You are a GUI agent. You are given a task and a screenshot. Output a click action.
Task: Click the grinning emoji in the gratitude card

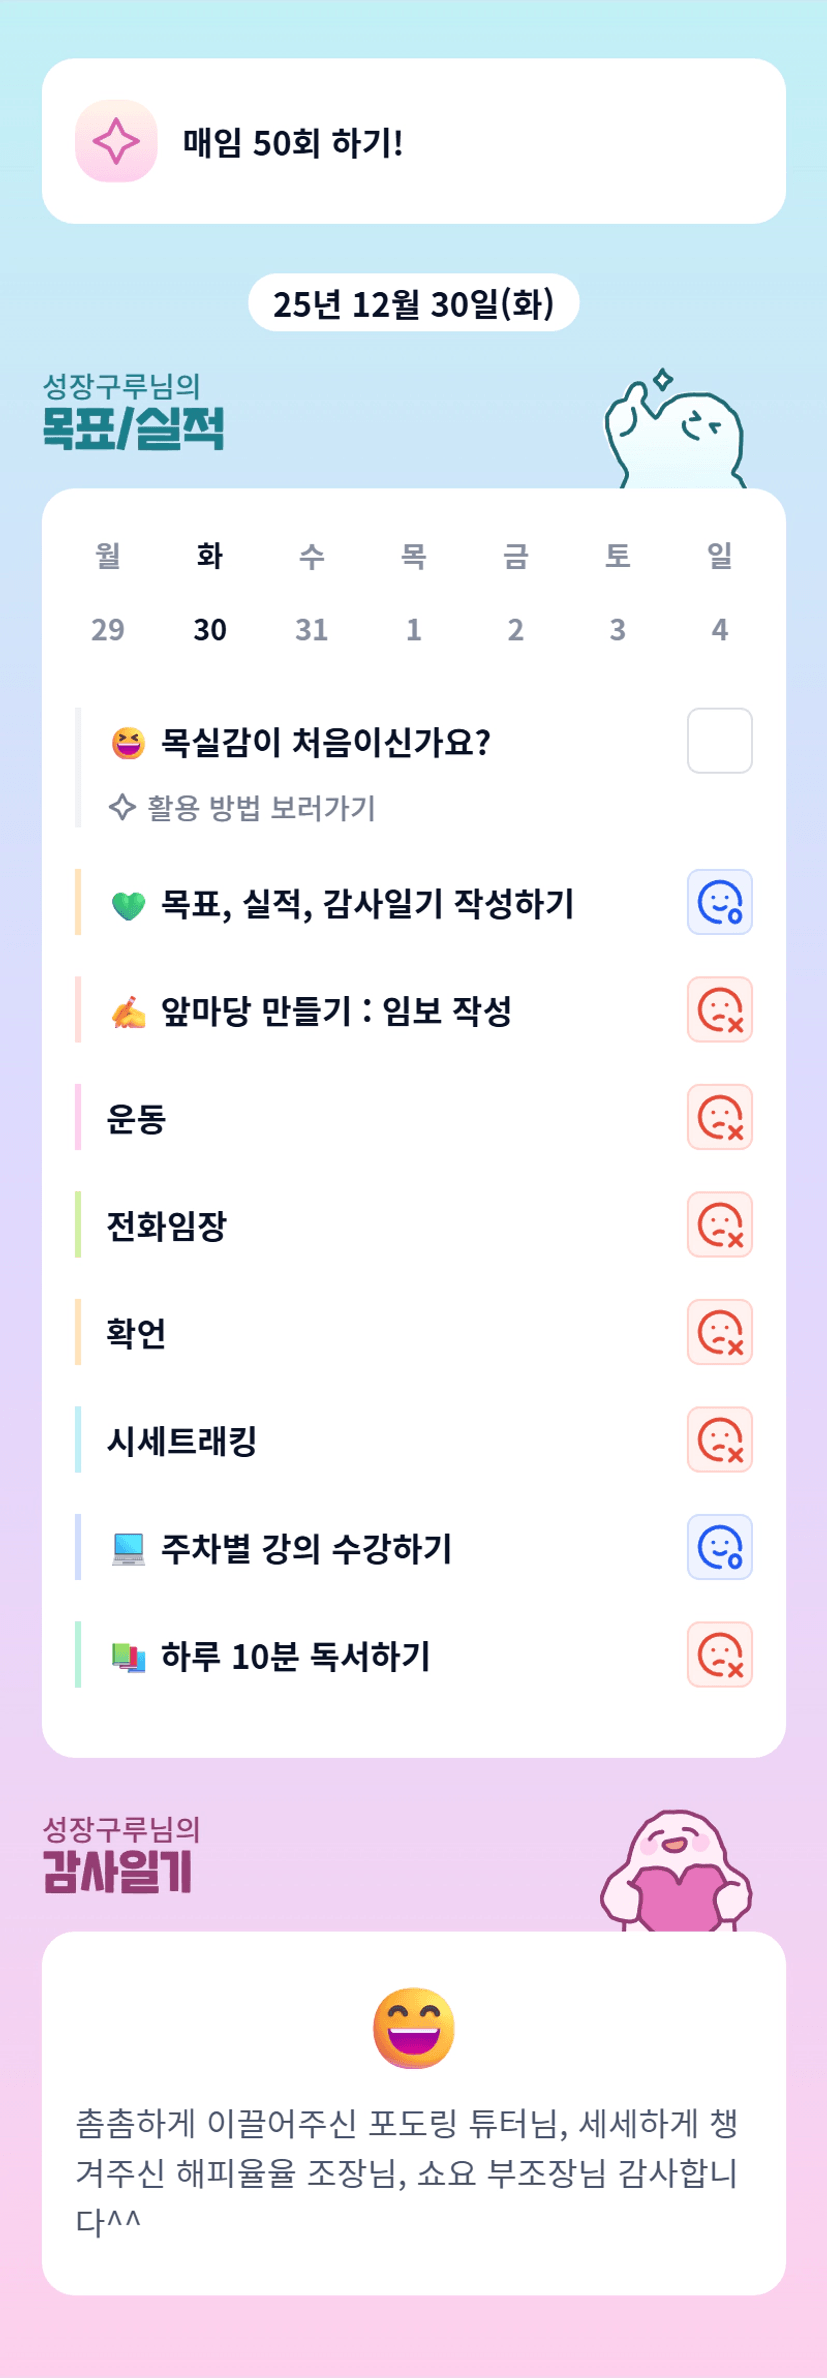click(413, 2027)
